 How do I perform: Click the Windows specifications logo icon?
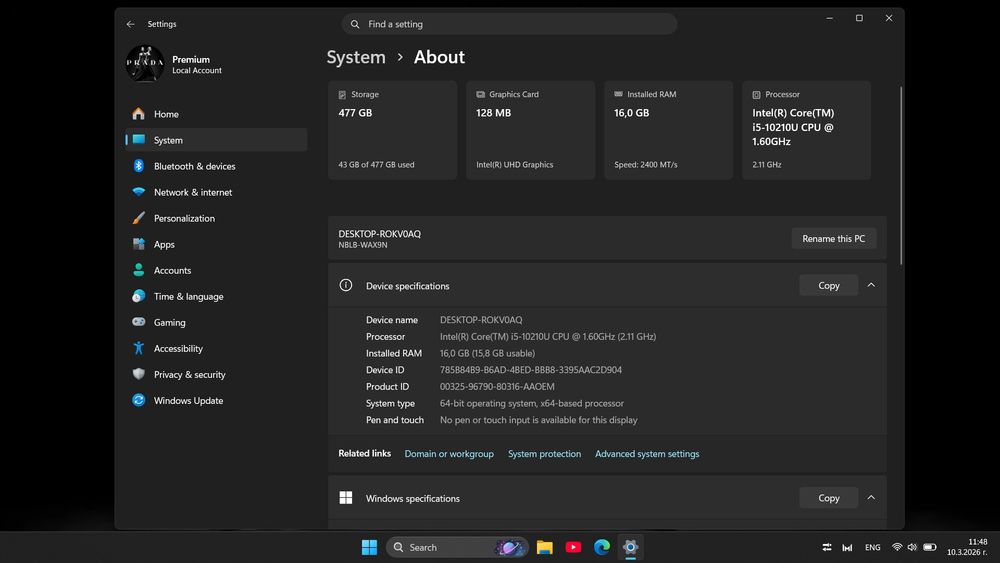(346, 497)
